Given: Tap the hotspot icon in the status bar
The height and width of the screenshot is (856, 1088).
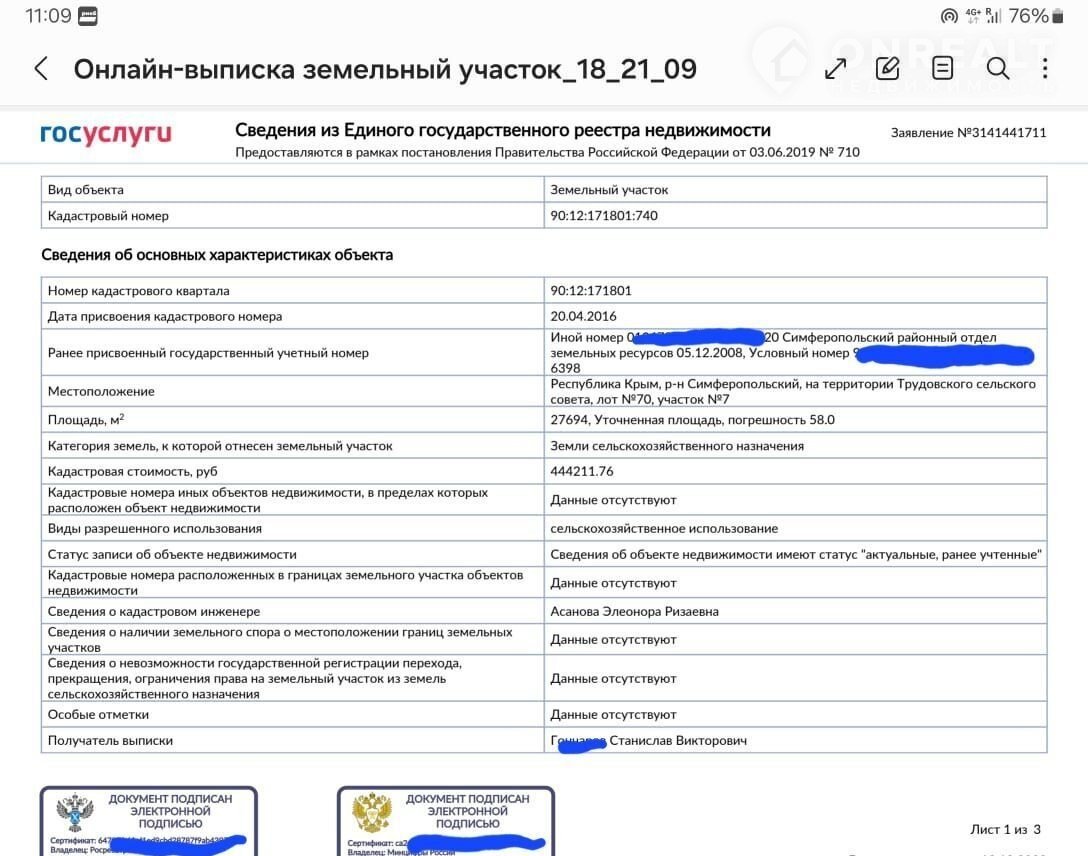Looking at the screenshot, I should [949, 16].
